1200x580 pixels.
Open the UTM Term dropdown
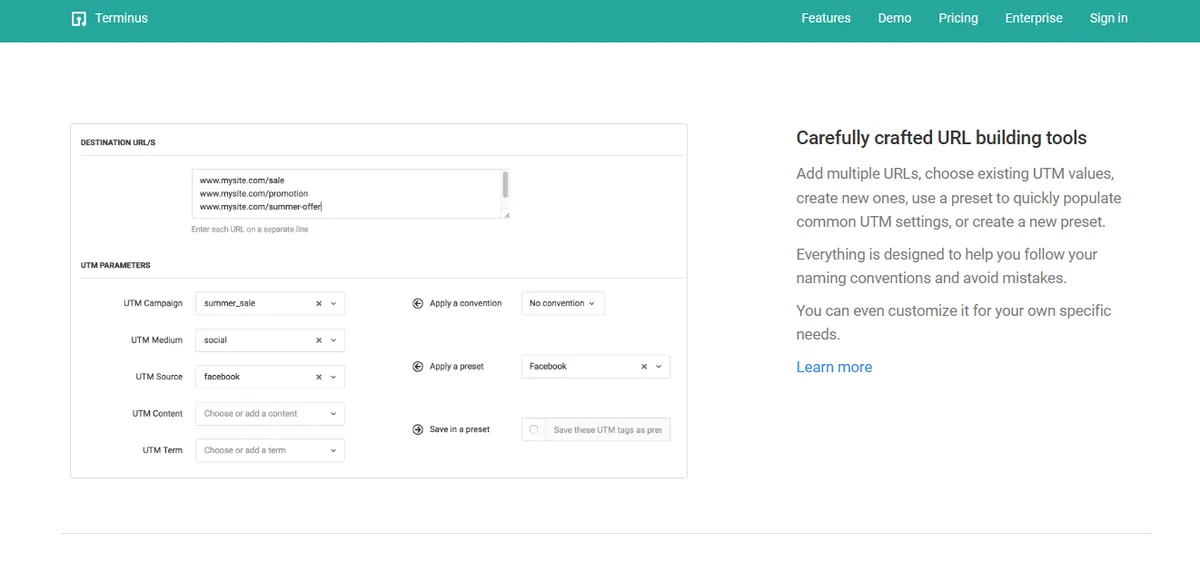tap(332, 450)
